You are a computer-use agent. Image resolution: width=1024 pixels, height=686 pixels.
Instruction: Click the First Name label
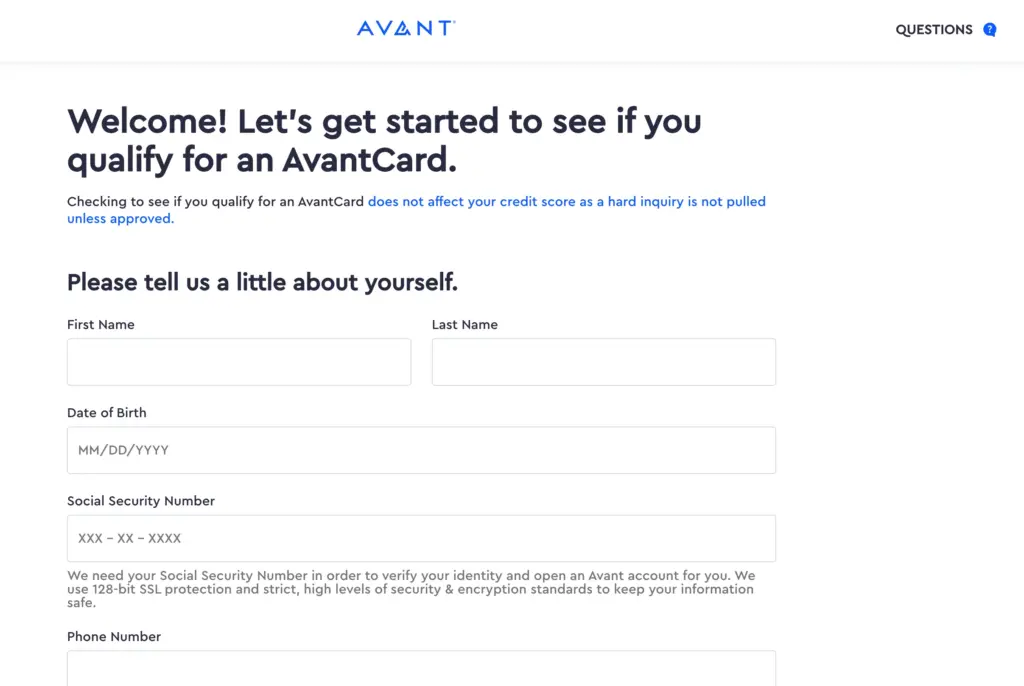point(100,324)
